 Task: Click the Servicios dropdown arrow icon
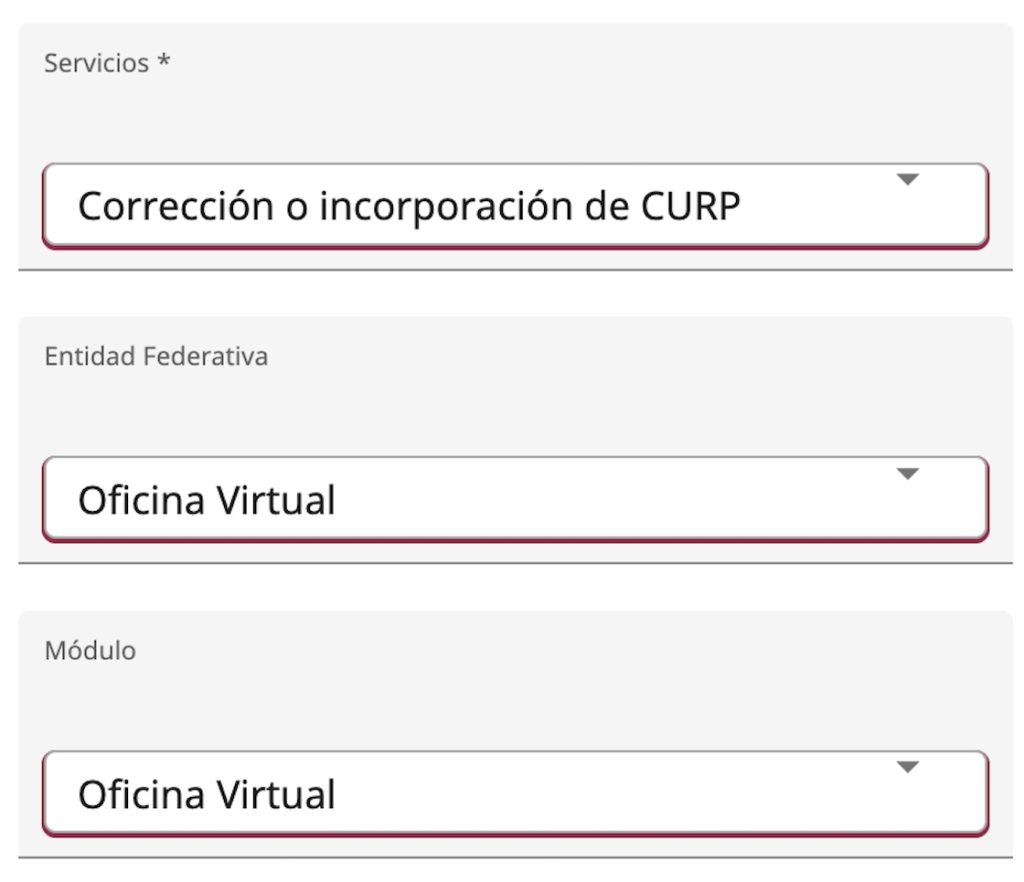click(907, 180)
